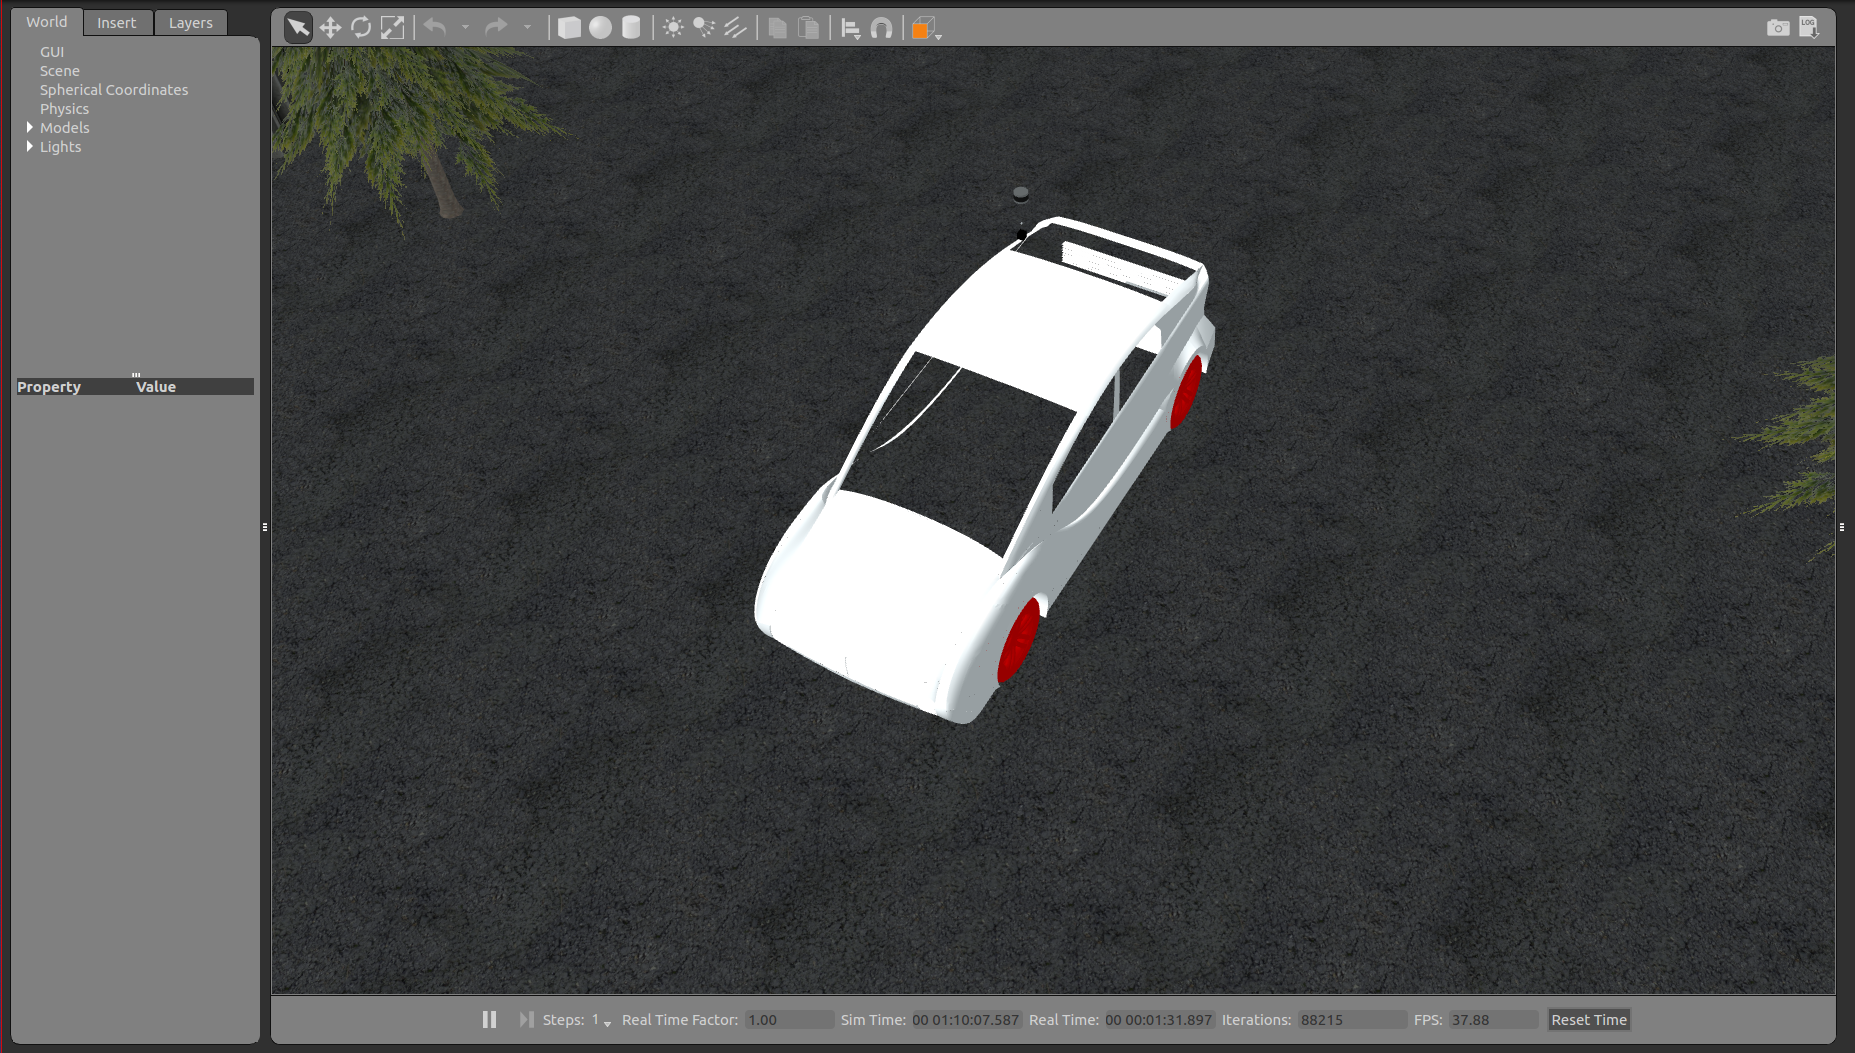Select Scene in the world tree
The image size is (1855, 1053).
click(60, 71)
